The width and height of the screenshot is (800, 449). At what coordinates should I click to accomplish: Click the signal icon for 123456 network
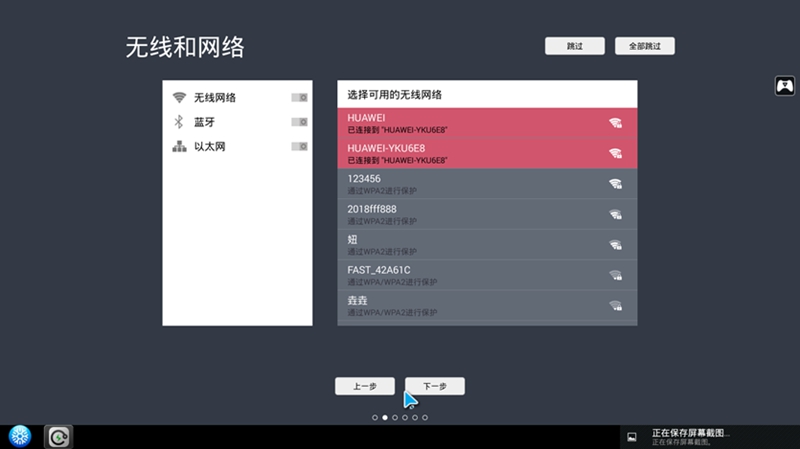[615, 184]
